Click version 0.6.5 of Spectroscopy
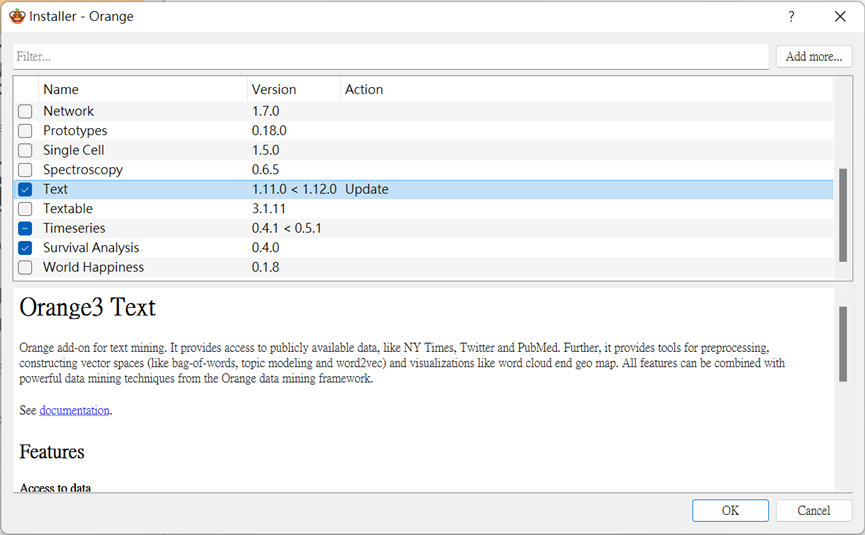The width and height of the screenshot is (865, 535). tap(265, 170)
